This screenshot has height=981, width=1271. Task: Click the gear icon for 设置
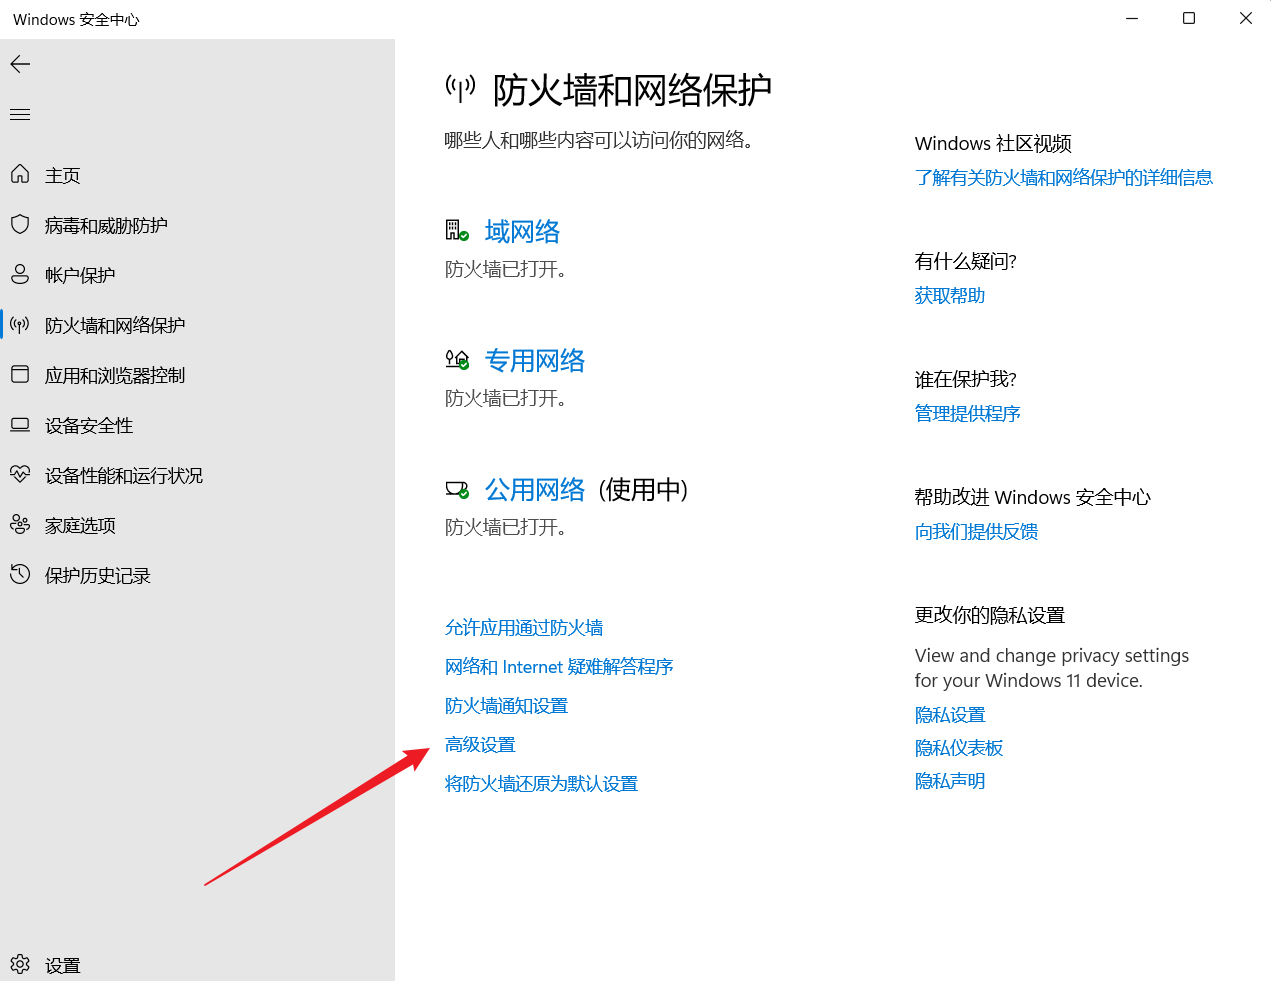[x=20, y=964]
